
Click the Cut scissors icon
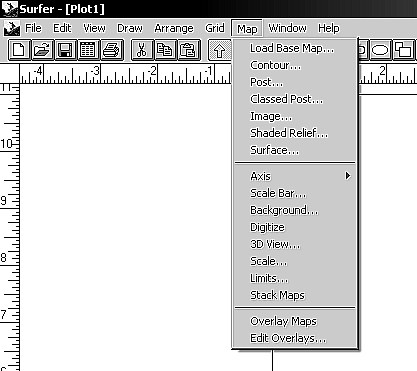[x=142, y=50]
